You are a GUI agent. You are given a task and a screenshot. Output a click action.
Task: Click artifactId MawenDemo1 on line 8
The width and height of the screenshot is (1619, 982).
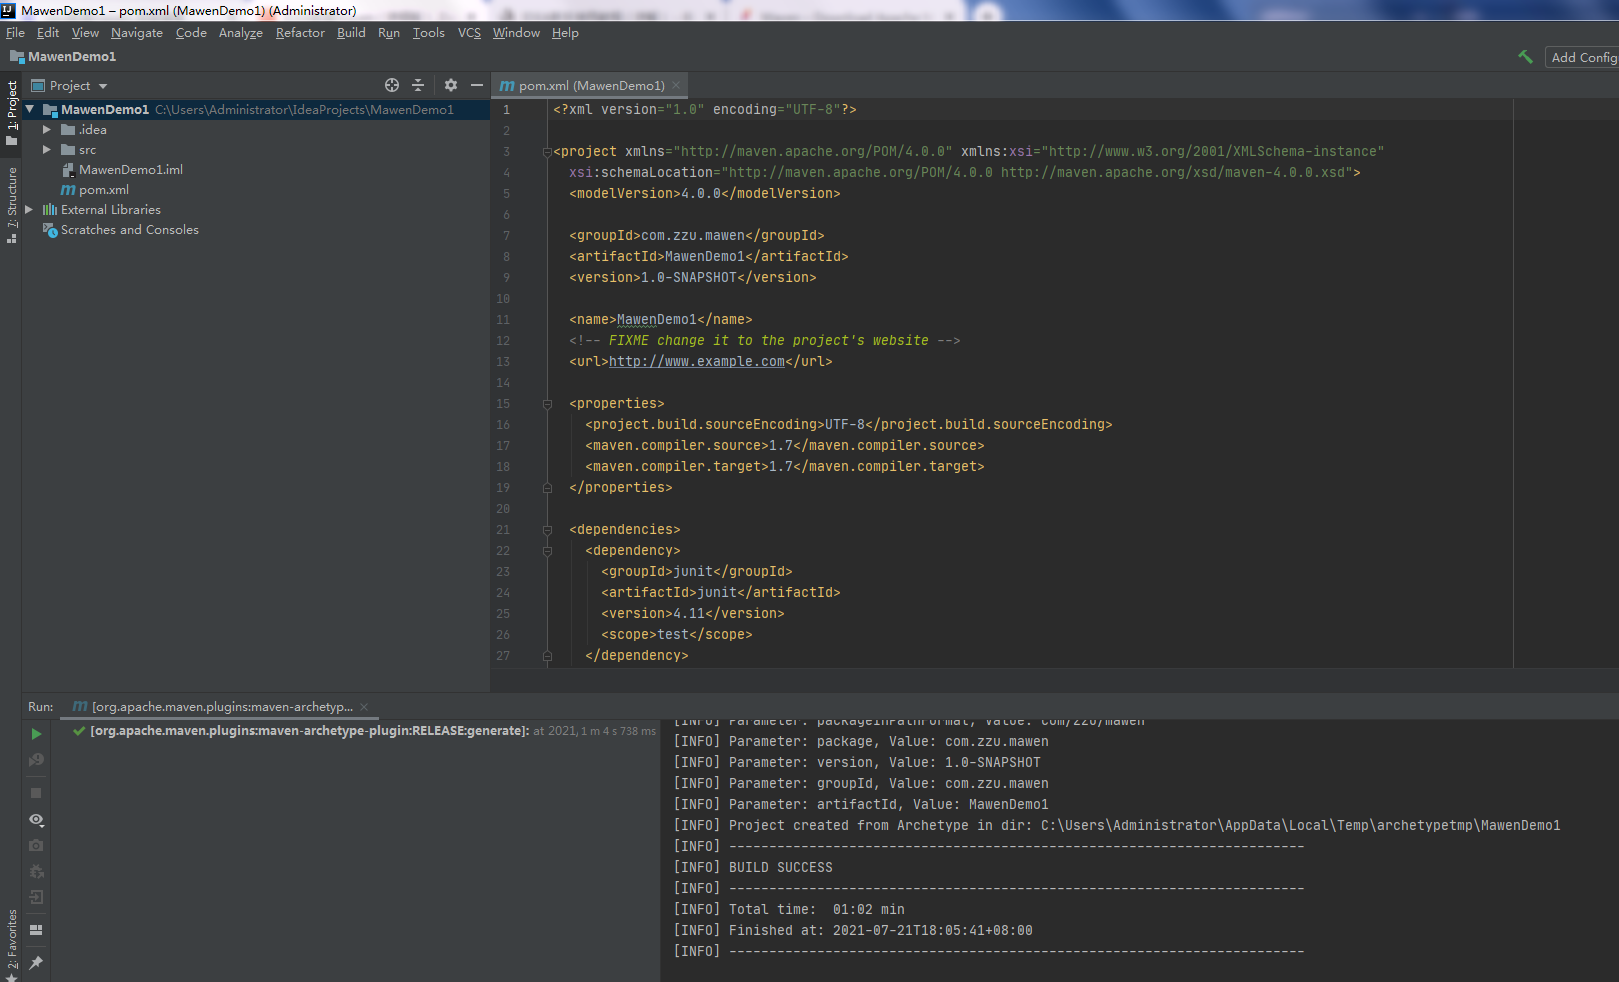tap(705, 257)
